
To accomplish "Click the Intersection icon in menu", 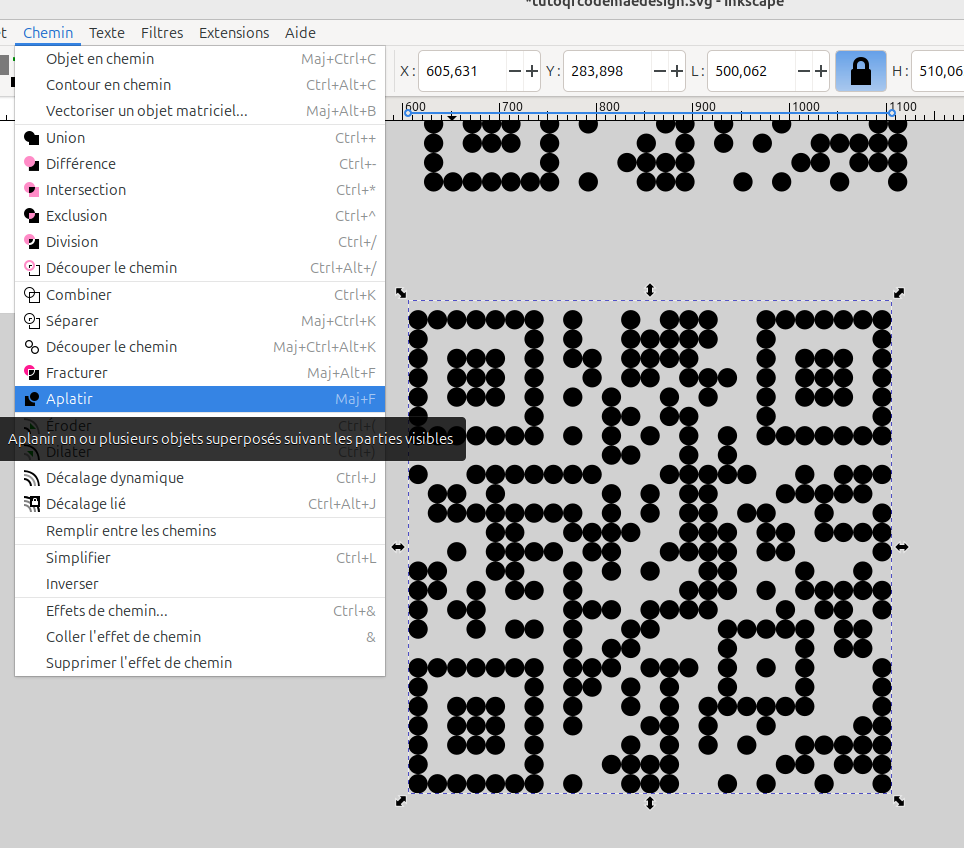I will point(31,190).
